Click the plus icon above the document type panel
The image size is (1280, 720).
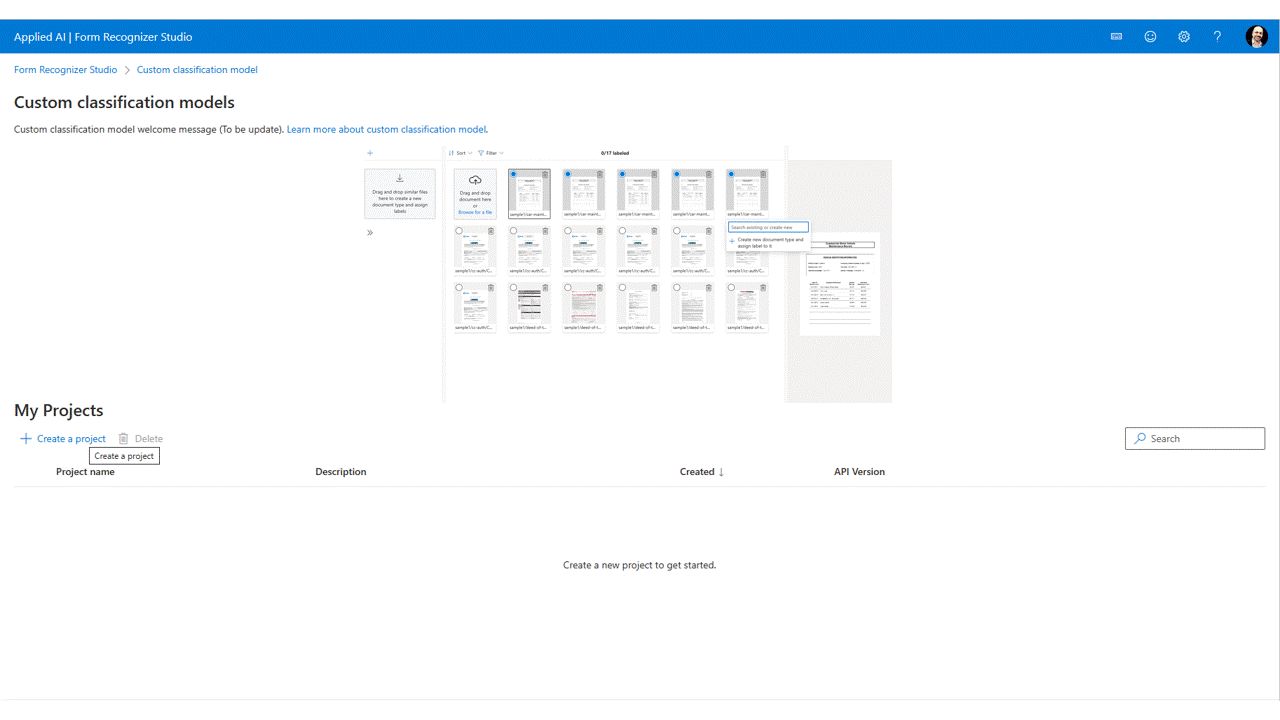tap(369, 152)
